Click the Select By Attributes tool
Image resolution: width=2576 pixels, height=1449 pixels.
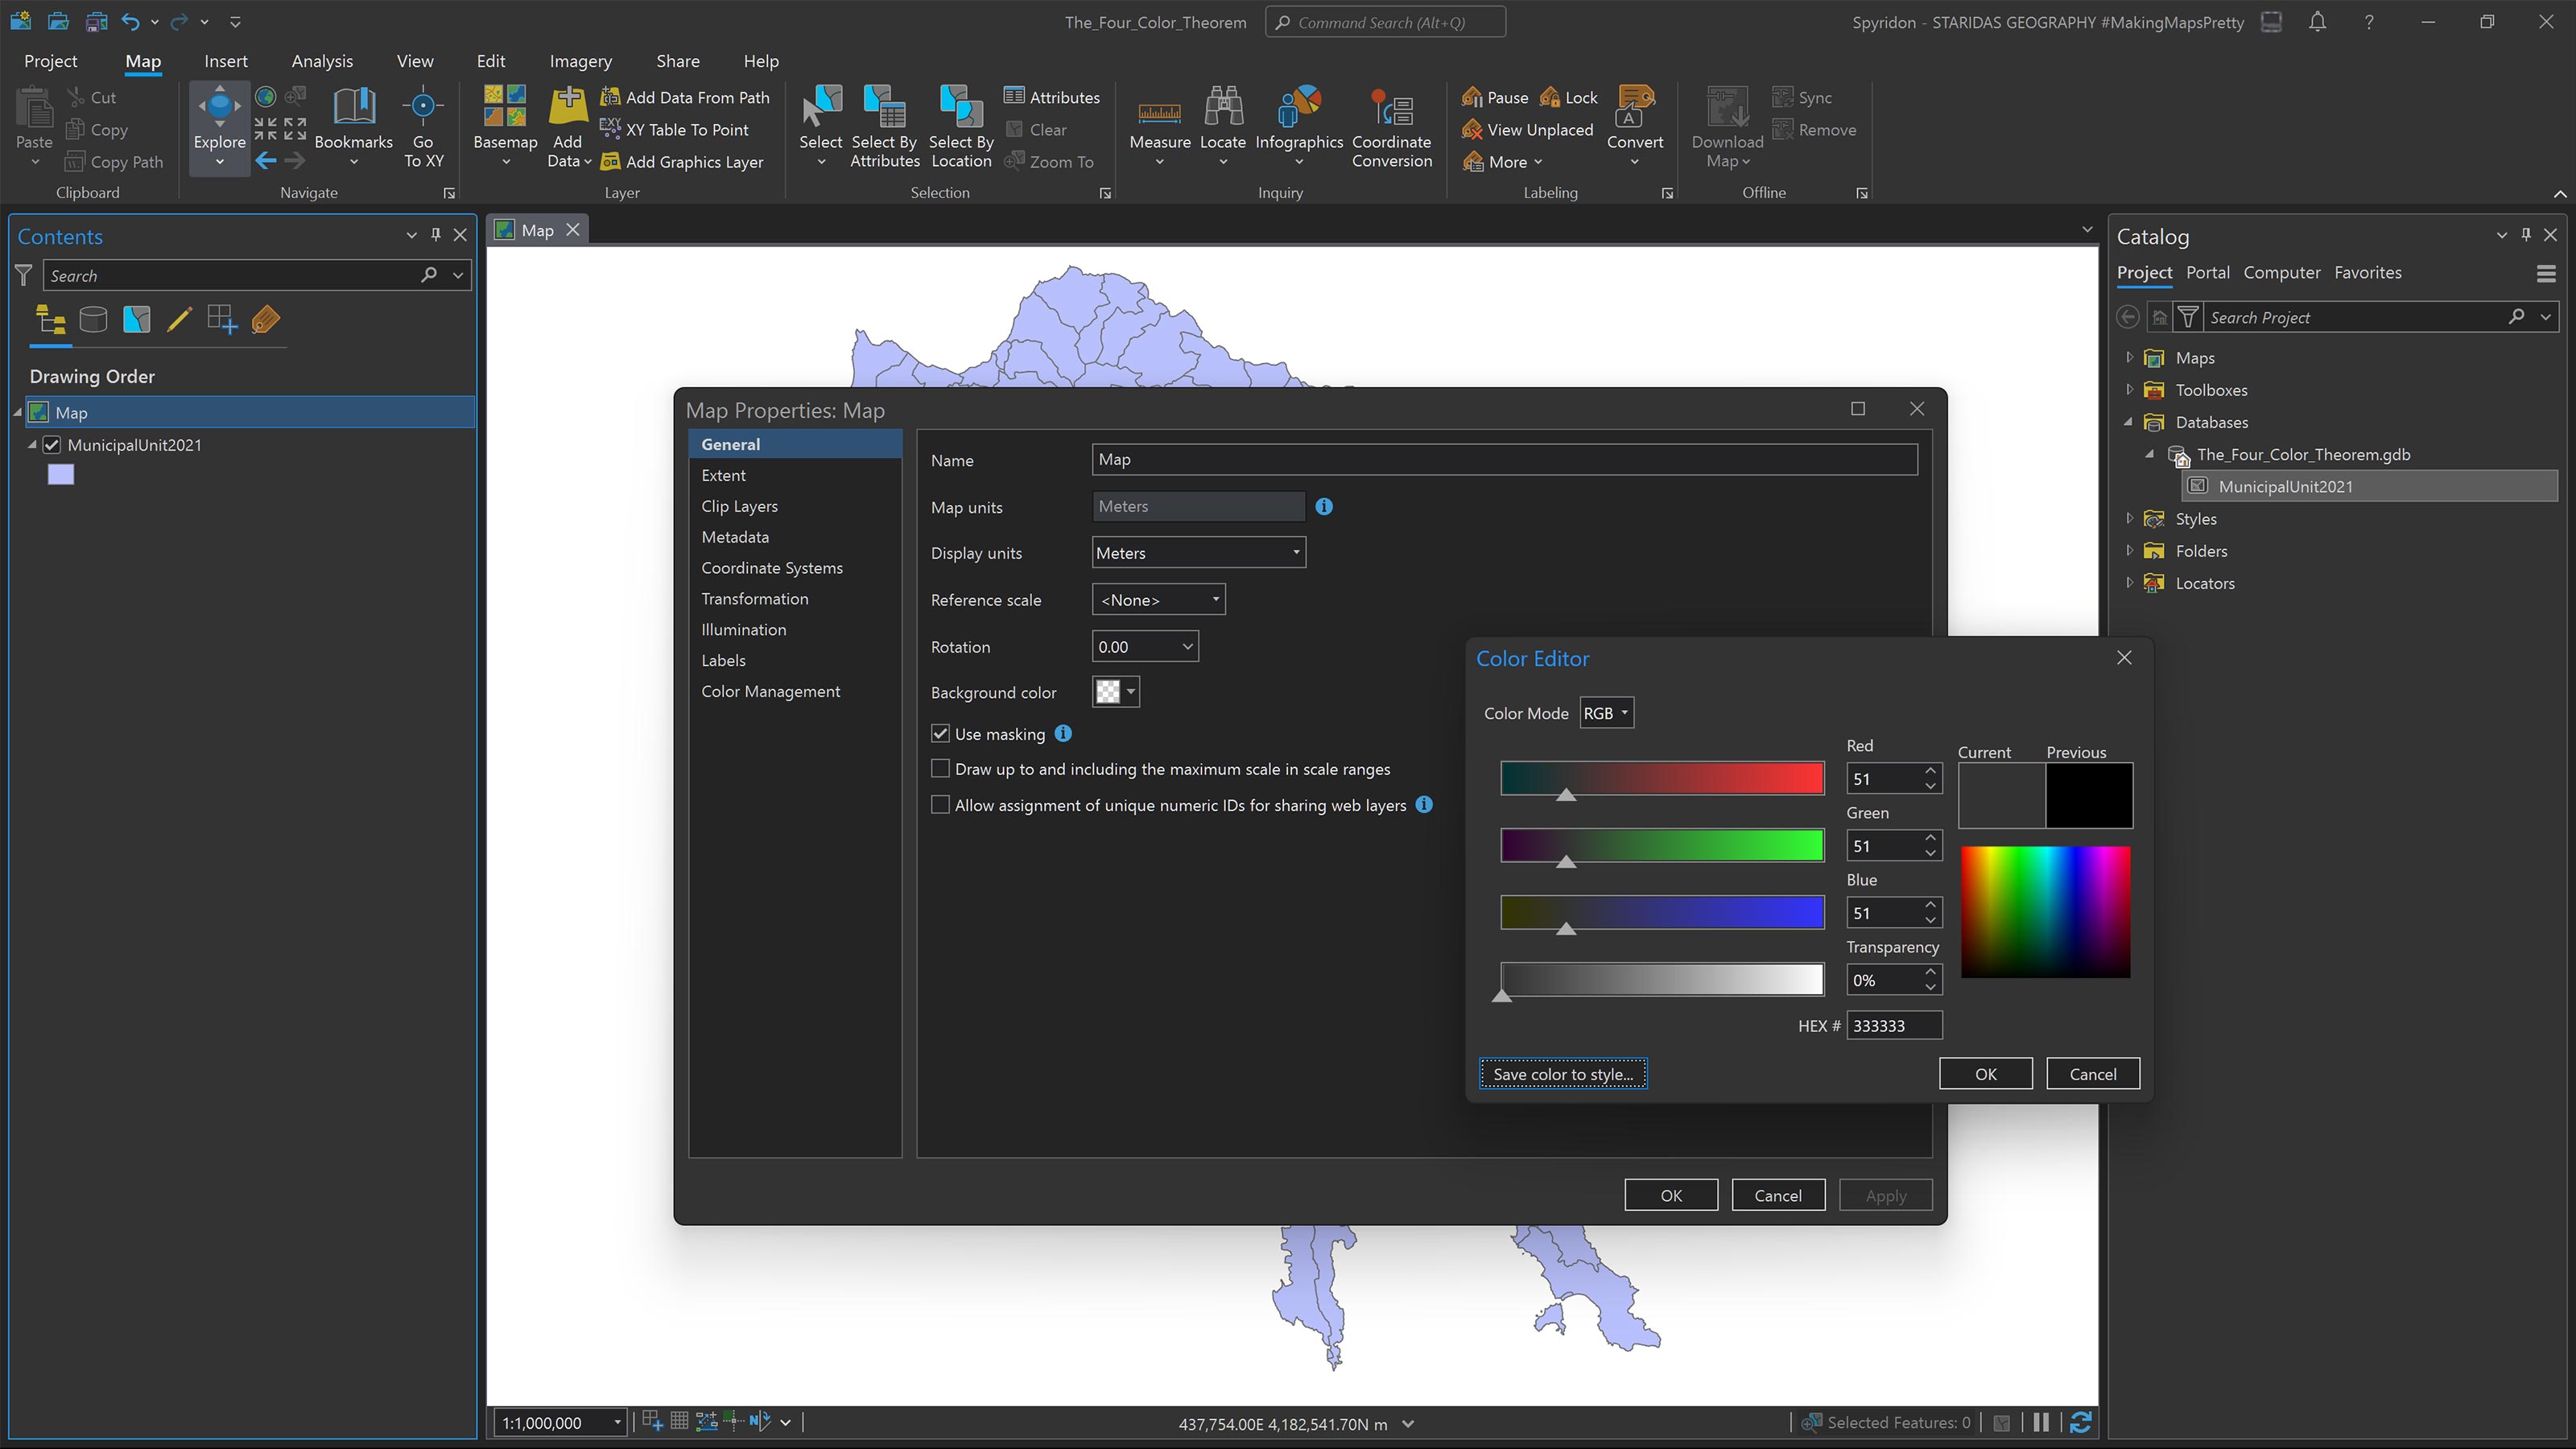[884, 125]
